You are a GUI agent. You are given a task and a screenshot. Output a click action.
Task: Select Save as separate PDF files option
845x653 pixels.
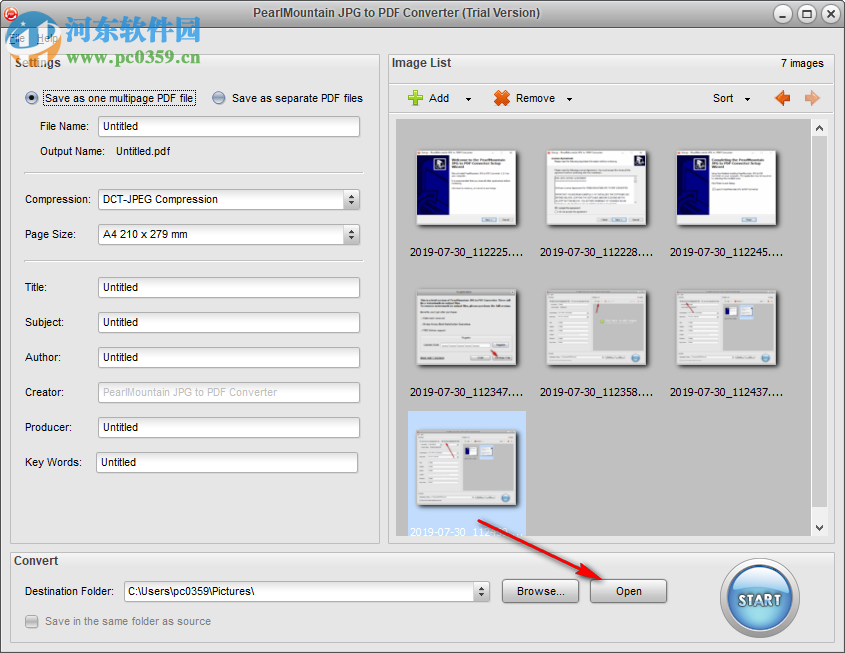[217, 99]
